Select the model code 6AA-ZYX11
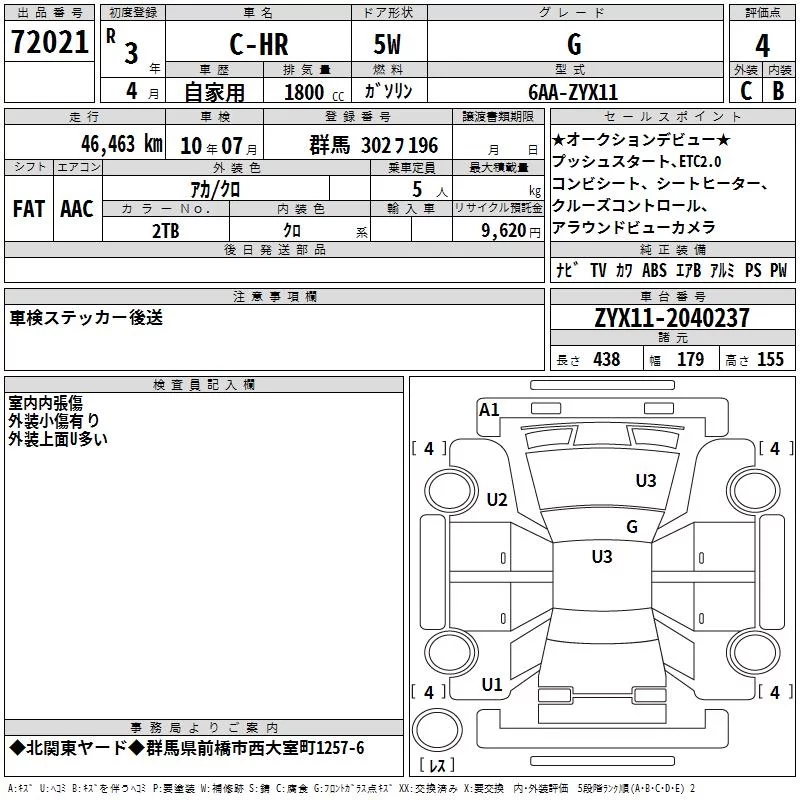The height and width of the screenshot is (800, 800). pyautogui.click(x=573, y=92)
